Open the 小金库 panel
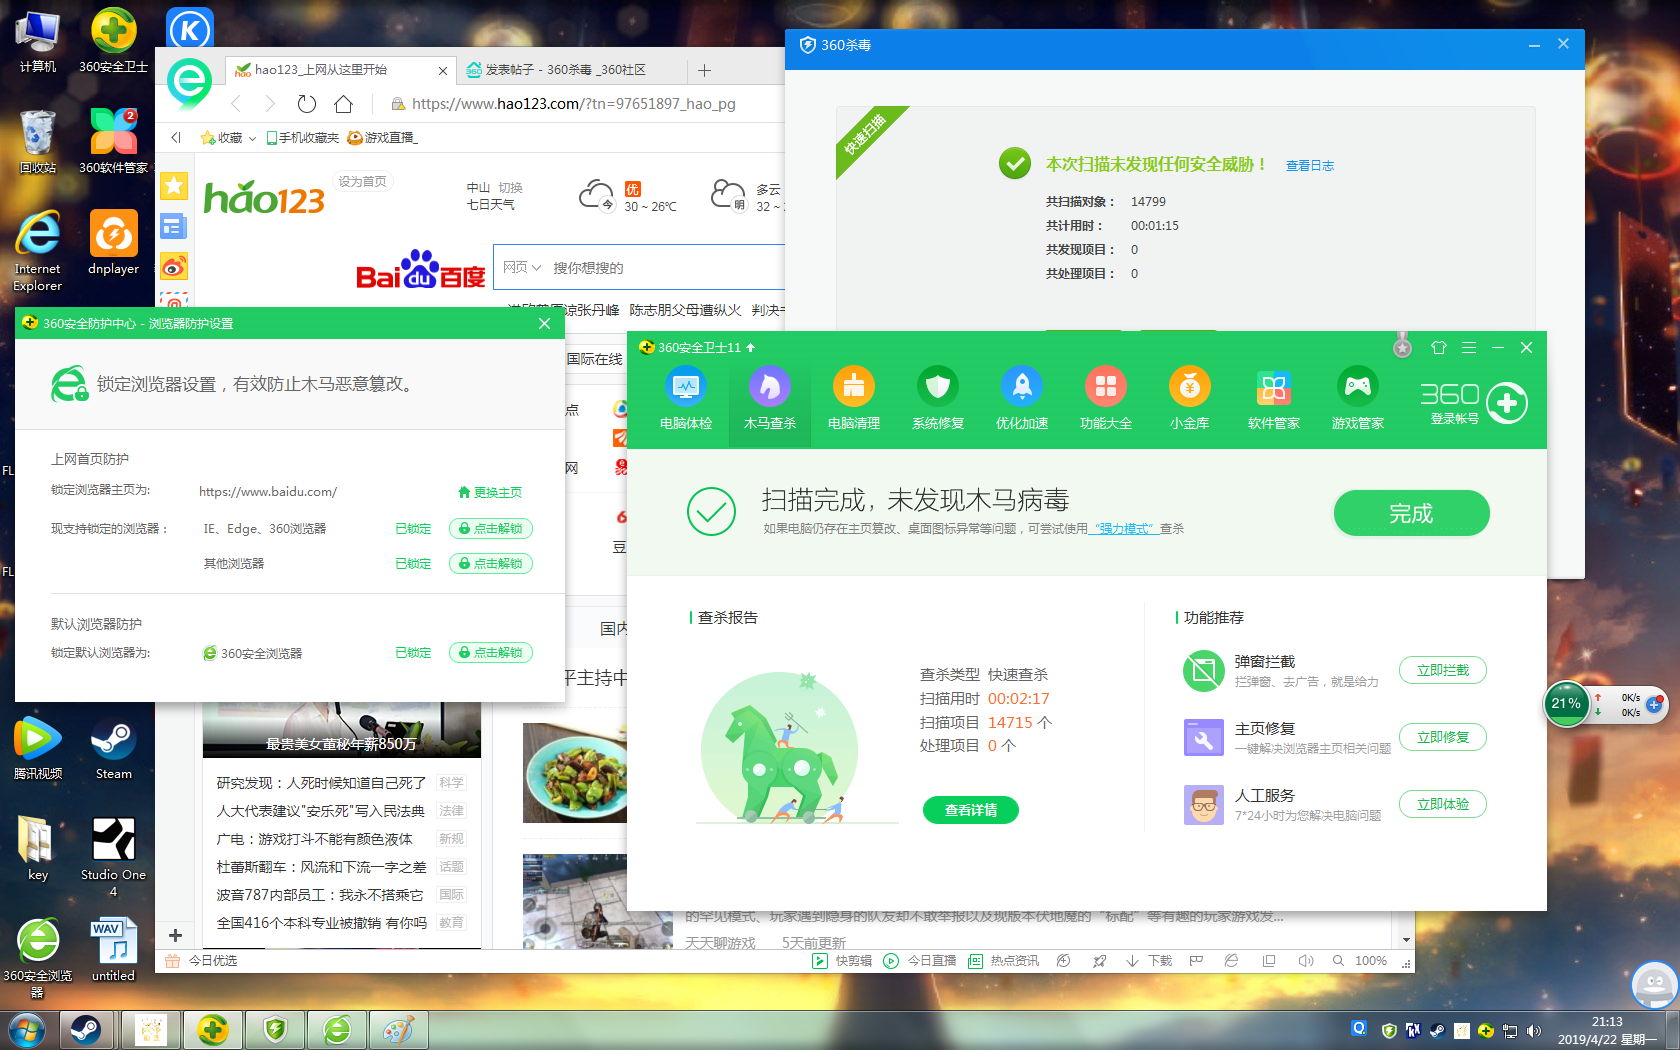 pyautogui.click(x=1190, y=398)
